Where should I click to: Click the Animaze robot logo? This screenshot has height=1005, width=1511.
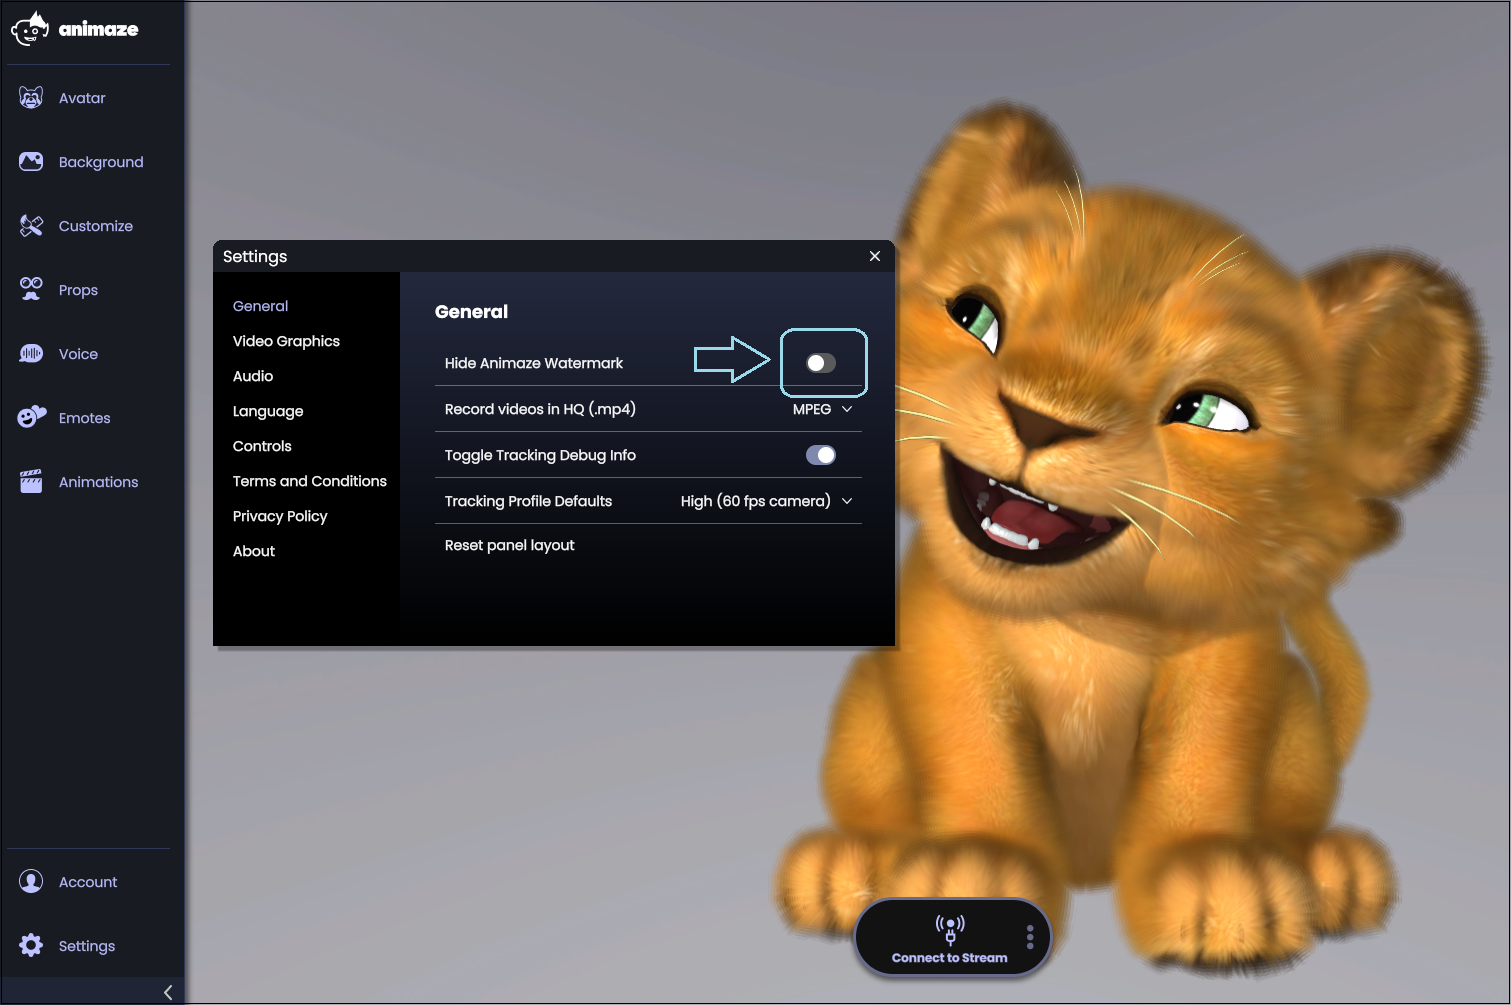pyautogui.click(x=30, y=28)
